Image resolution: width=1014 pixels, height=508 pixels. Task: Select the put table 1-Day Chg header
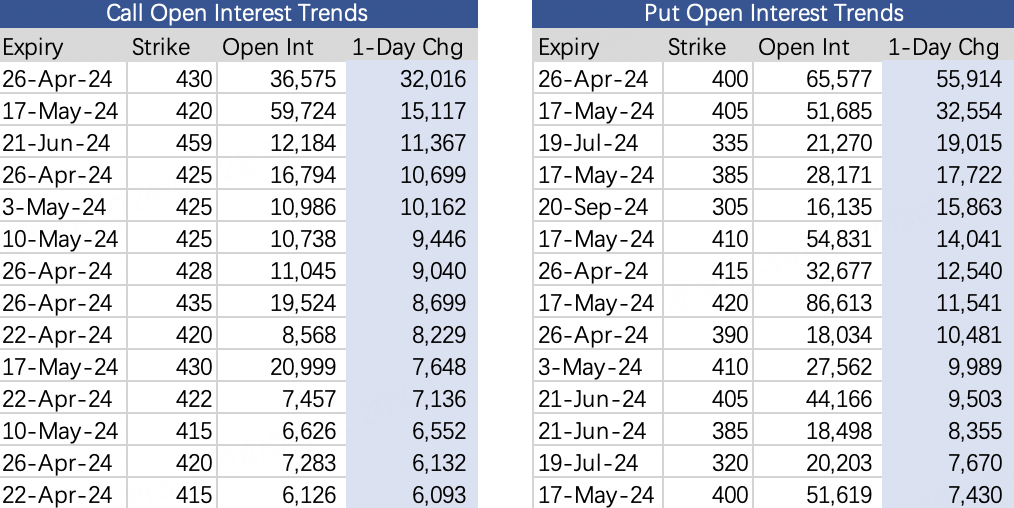coord(944,47)
